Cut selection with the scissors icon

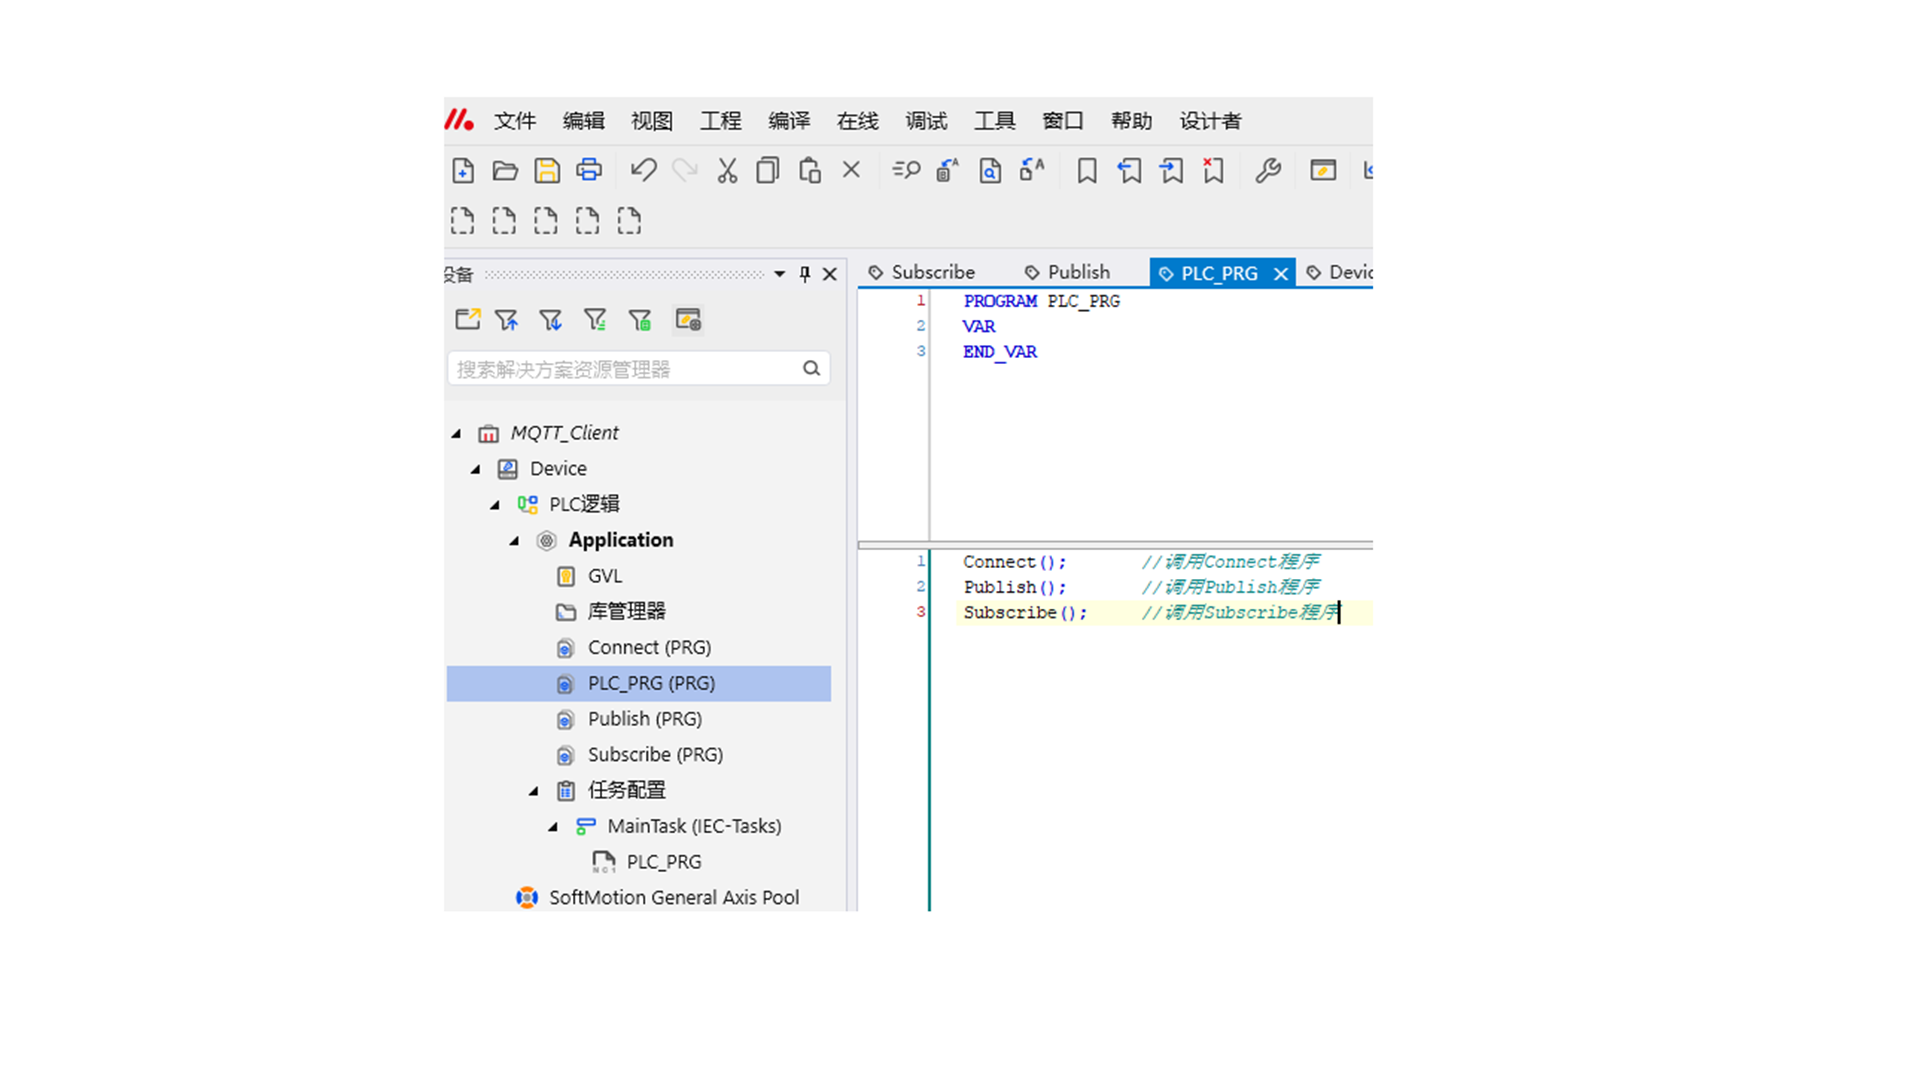(x=727, y=171)
